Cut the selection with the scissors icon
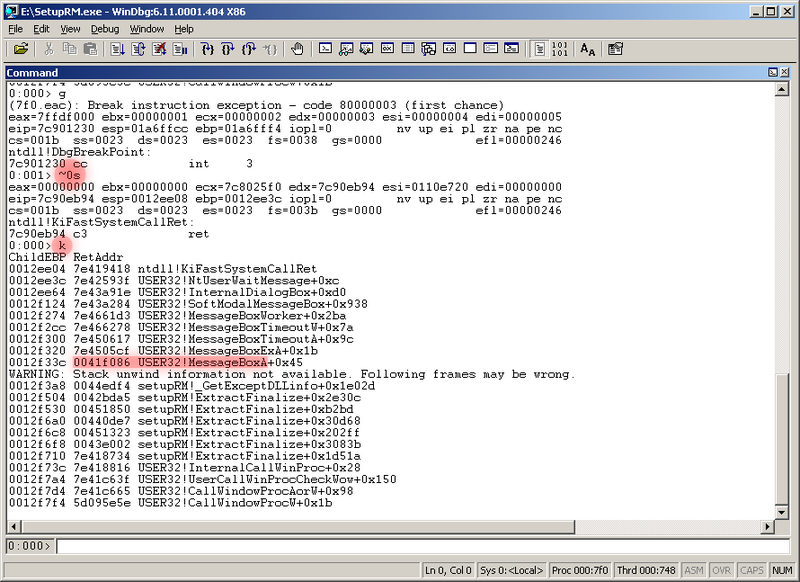The height and width of the screenshot is (582, 800). 49,49
